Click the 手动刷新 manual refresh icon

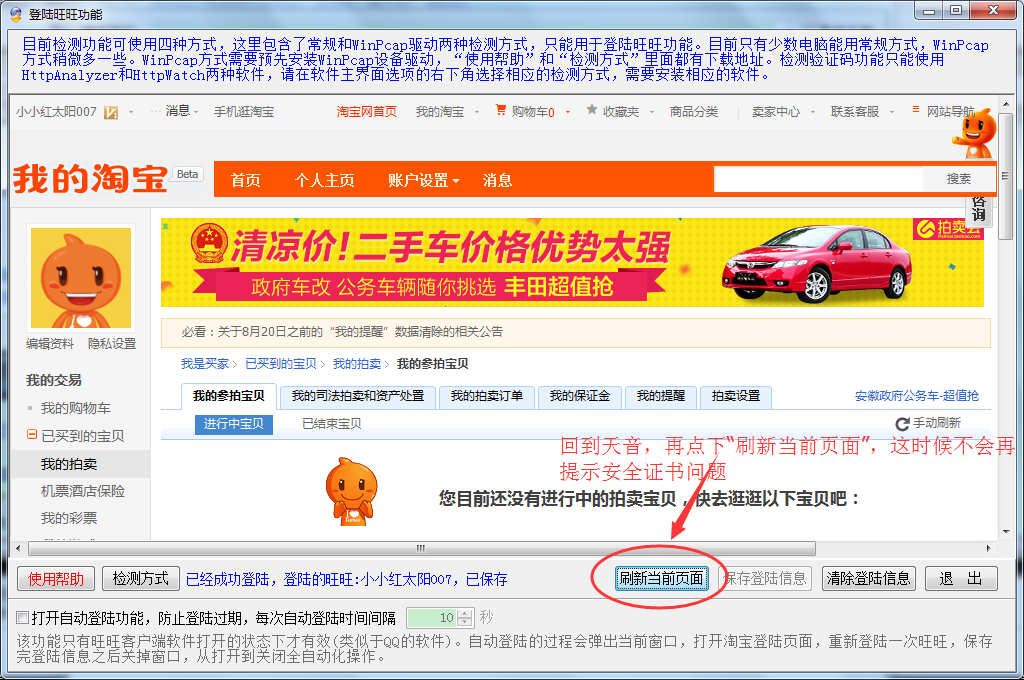click(x=902, y=424)
